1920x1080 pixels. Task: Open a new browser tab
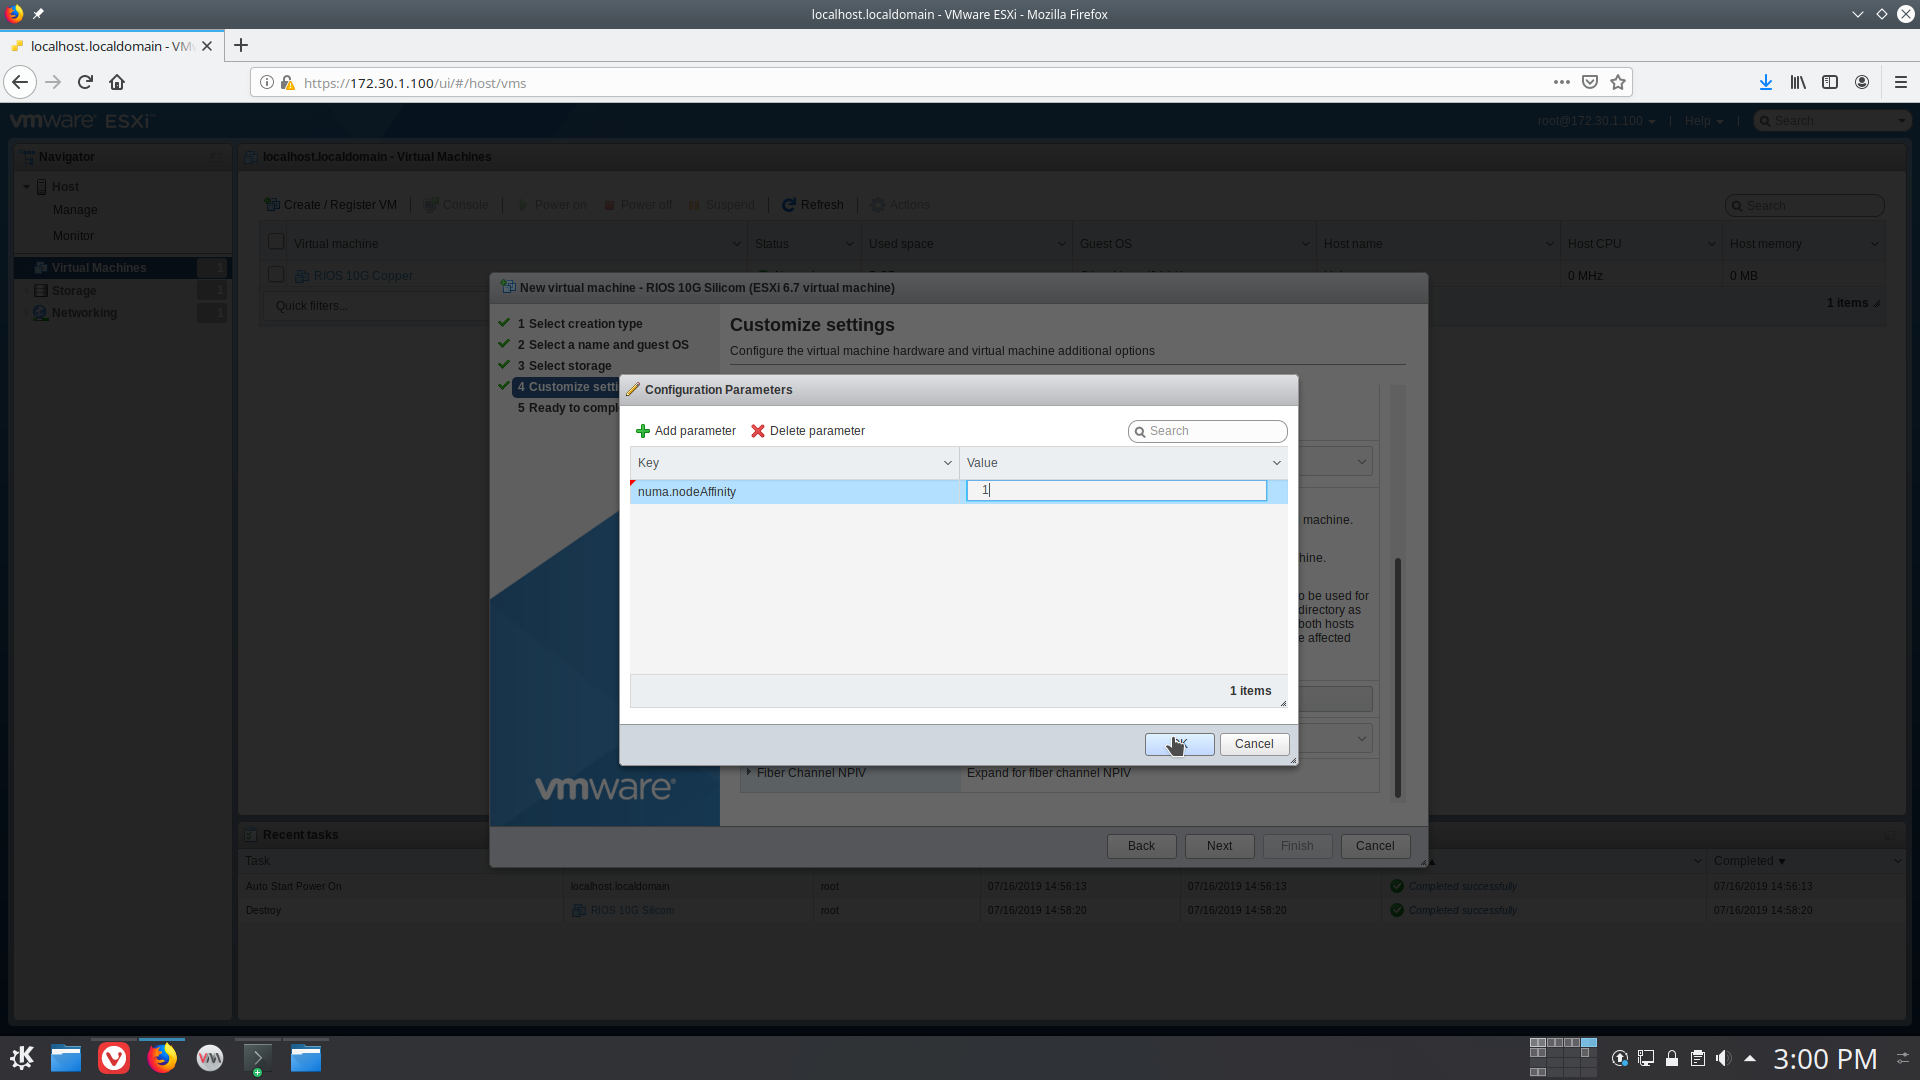coord(241,45)
